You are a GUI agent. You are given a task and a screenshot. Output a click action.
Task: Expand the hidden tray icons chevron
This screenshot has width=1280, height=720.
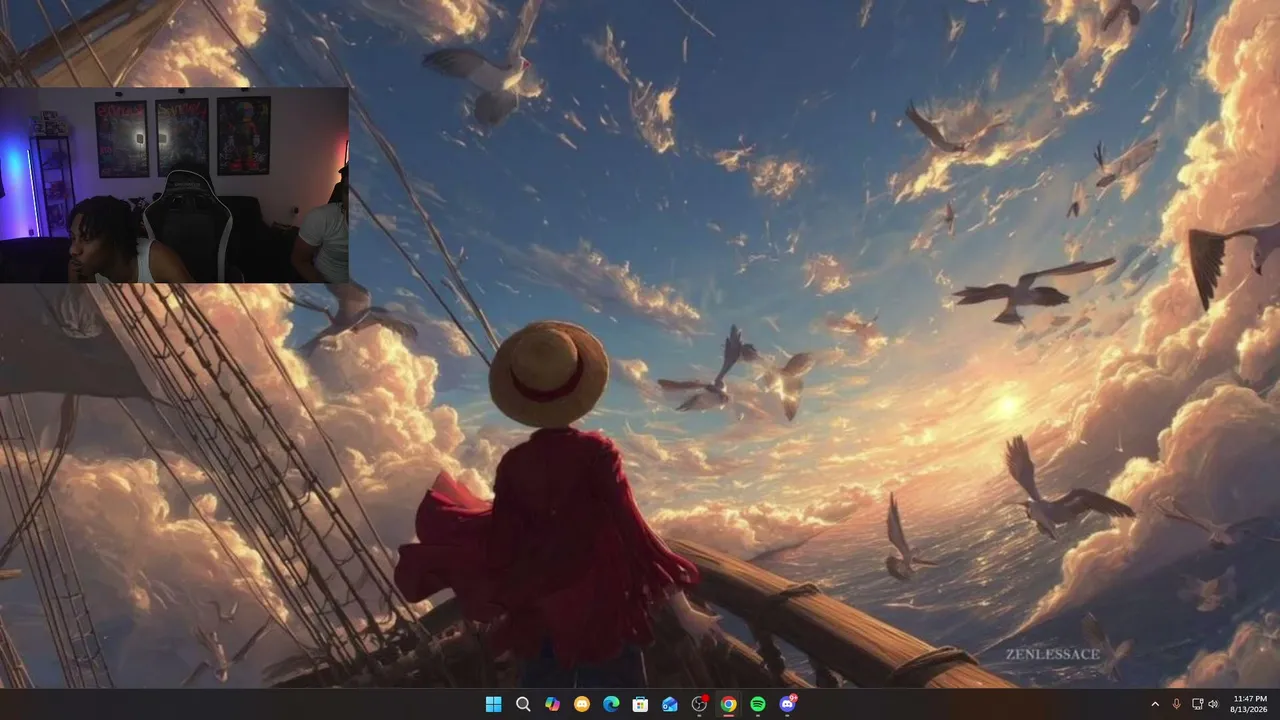[1155, 704]
